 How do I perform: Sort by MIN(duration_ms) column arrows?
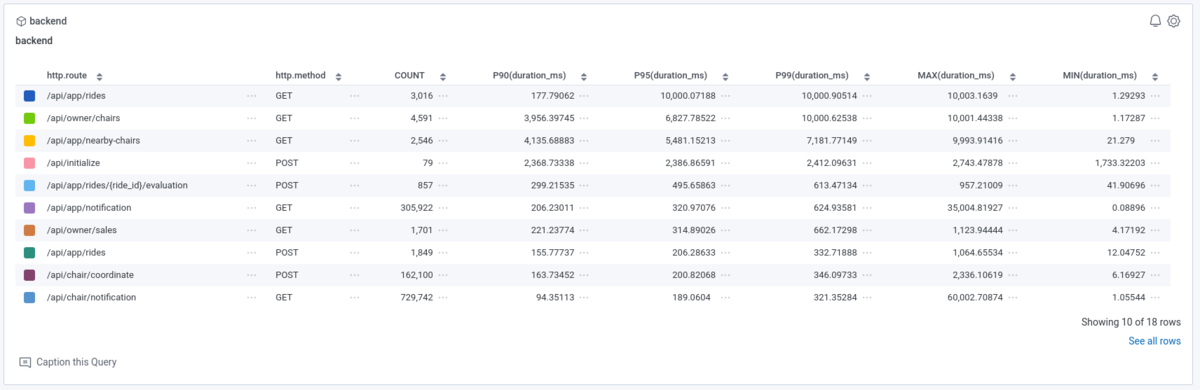[x=1155, y=76]
